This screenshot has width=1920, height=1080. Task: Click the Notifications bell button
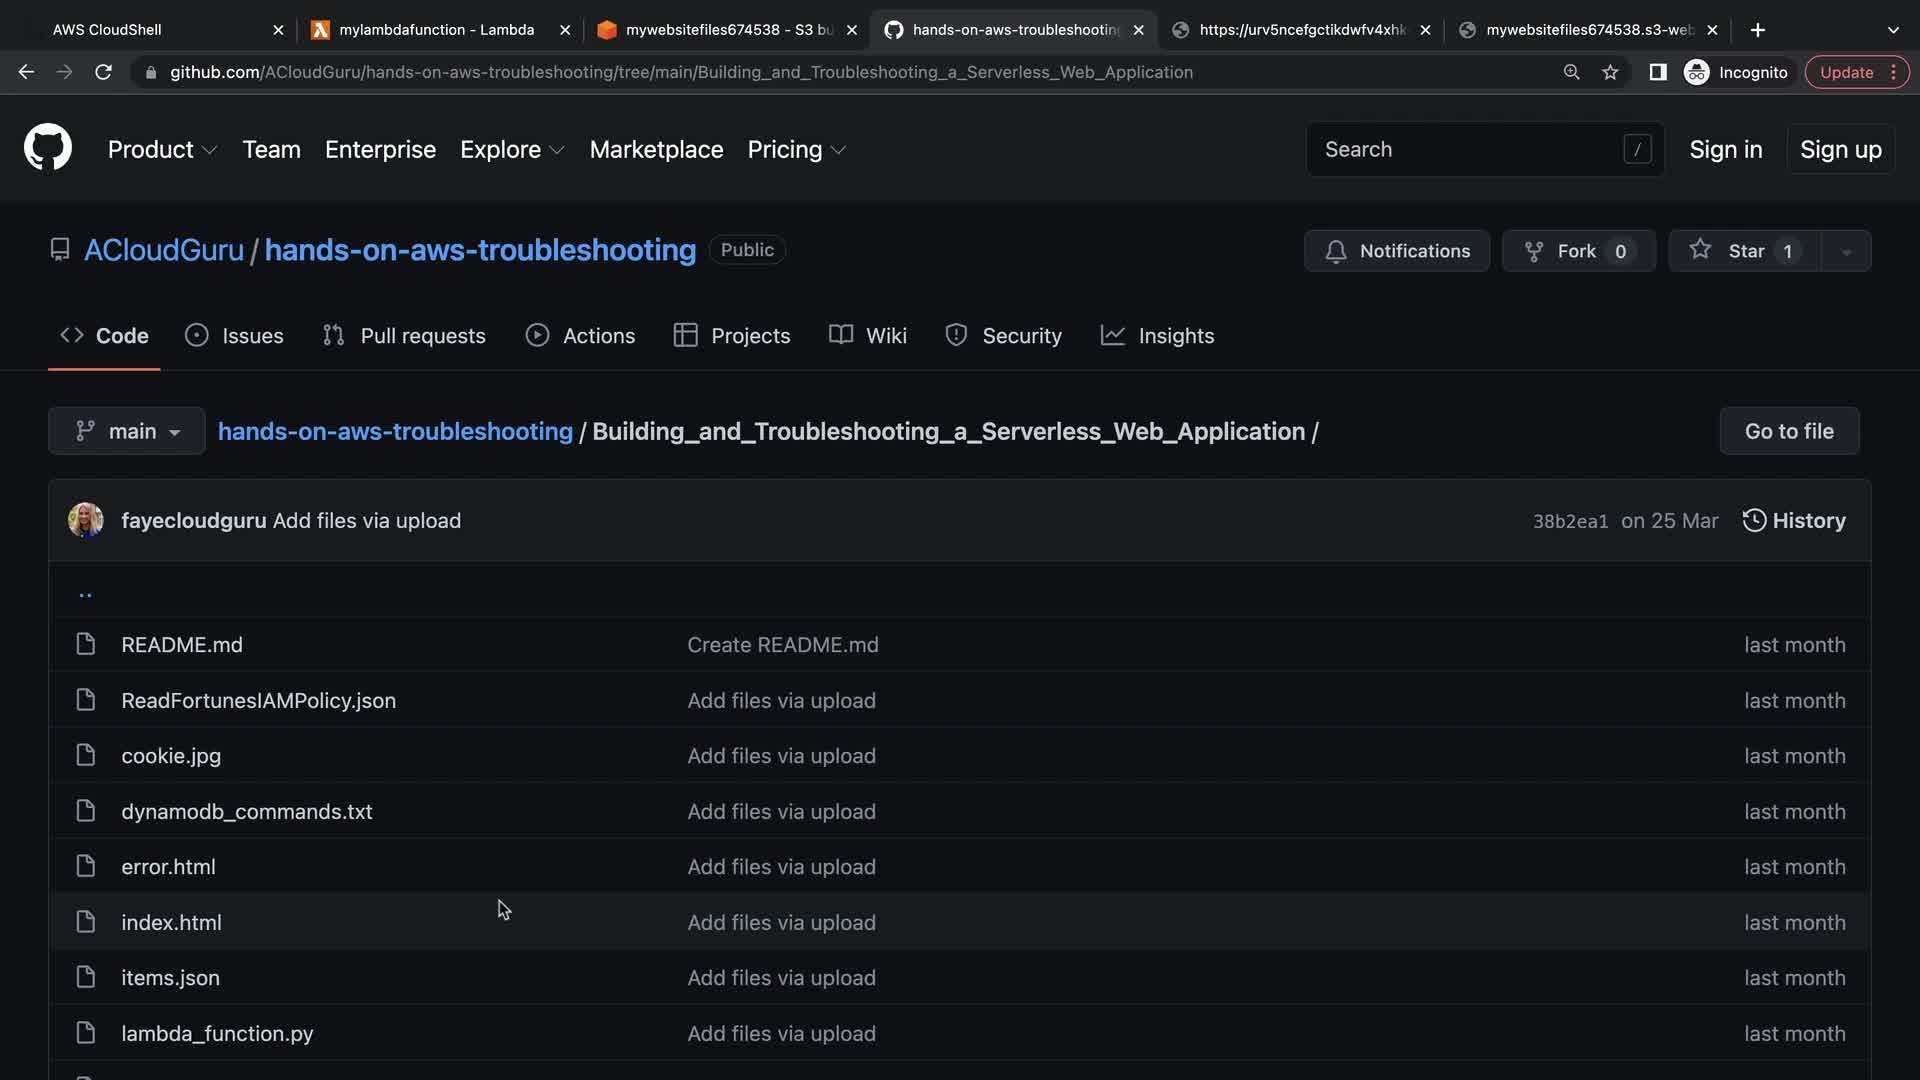pos(1396,251)
